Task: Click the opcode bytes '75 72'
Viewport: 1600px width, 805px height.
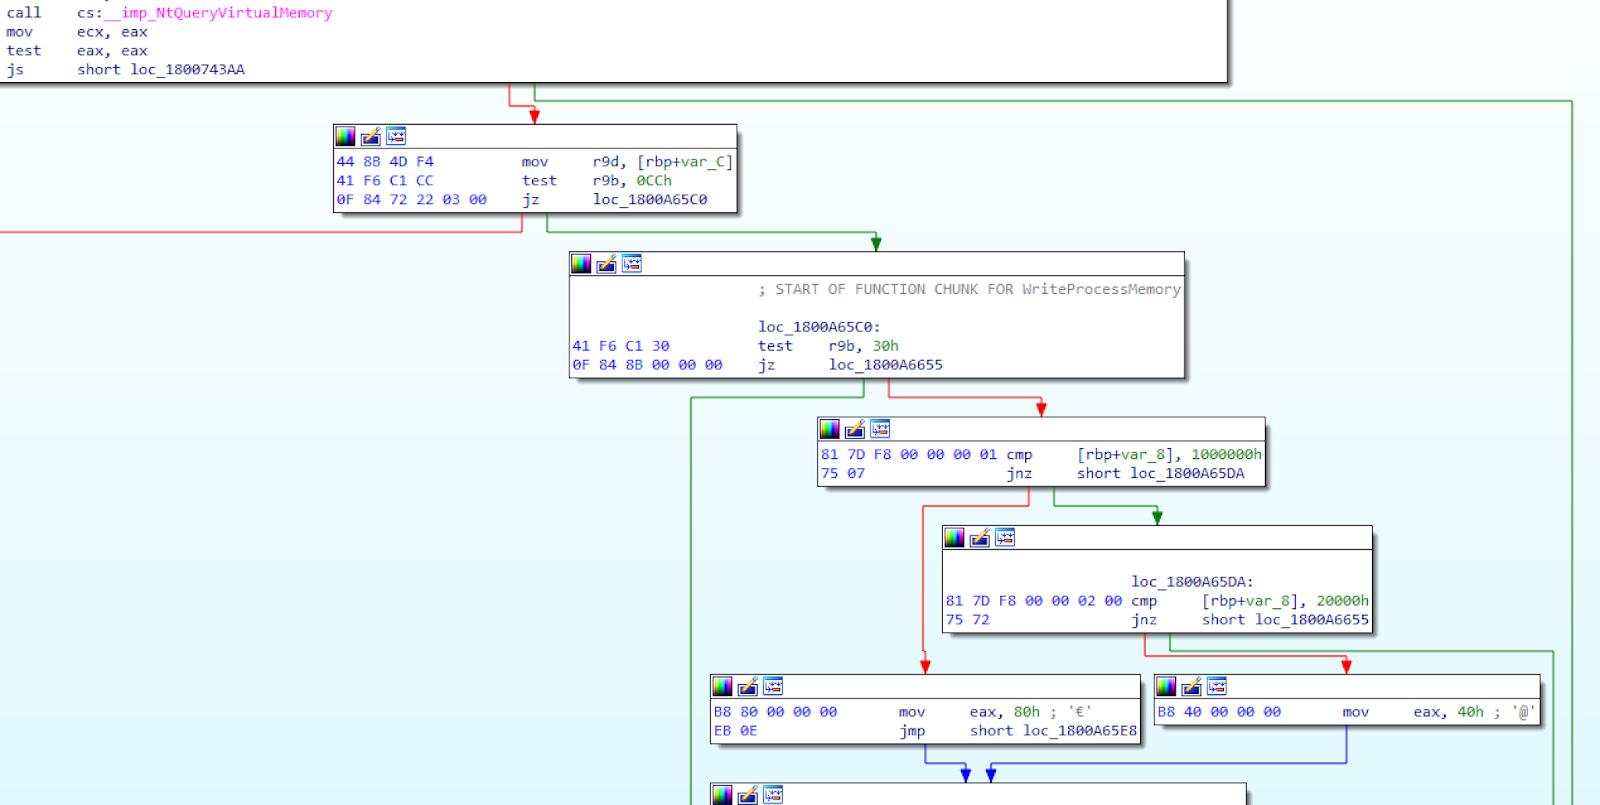Action: [968, 620]
